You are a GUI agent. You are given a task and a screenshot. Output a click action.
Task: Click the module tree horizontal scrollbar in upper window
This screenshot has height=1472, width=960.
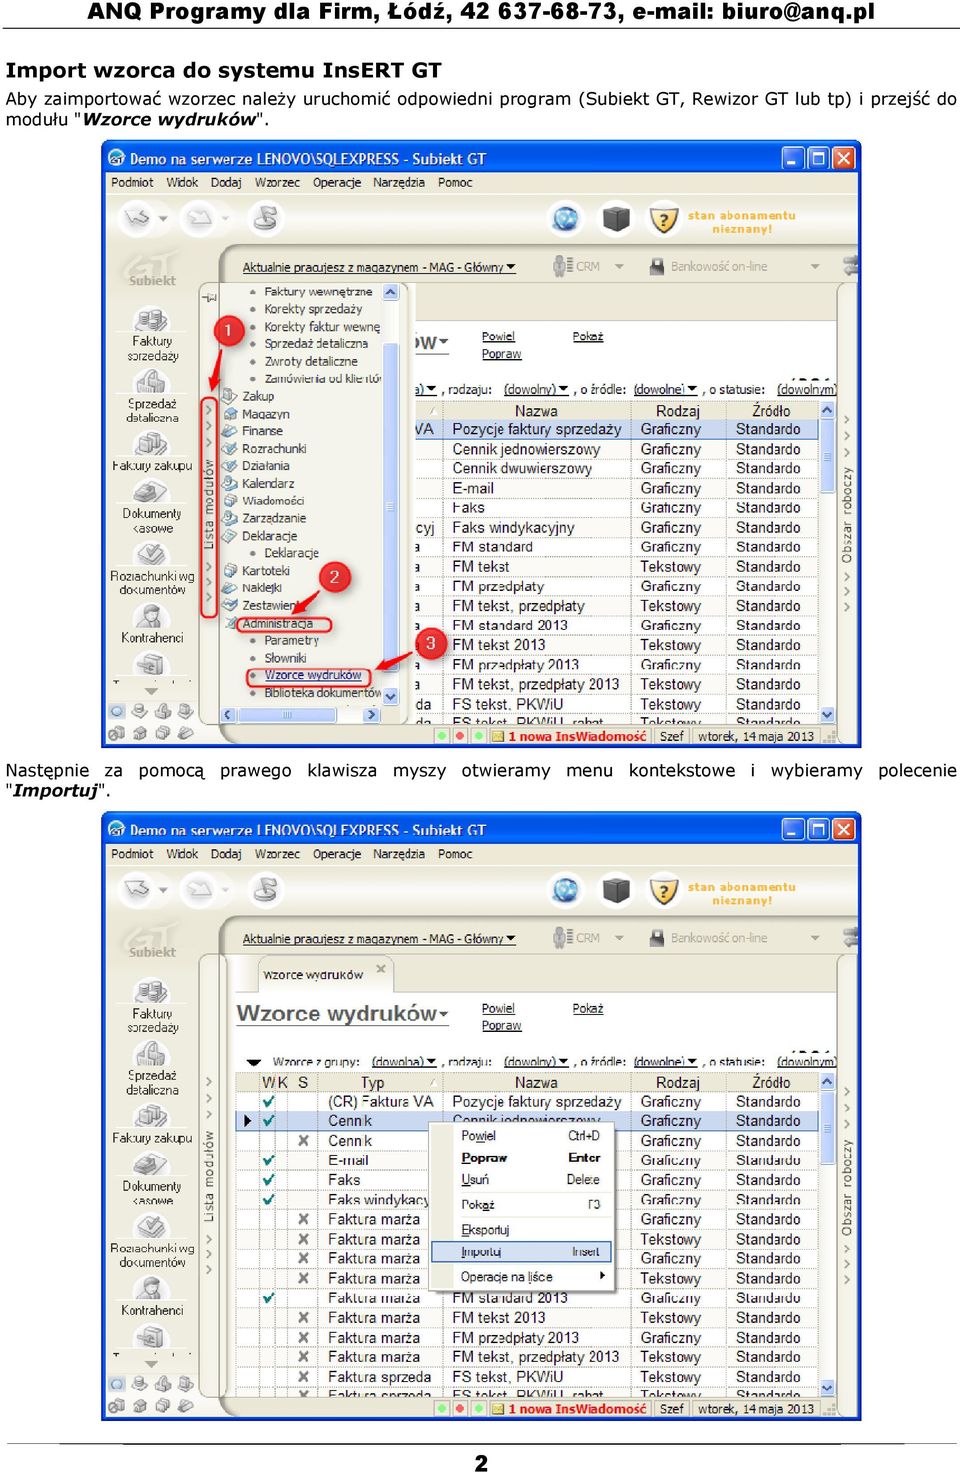(300, 715)
